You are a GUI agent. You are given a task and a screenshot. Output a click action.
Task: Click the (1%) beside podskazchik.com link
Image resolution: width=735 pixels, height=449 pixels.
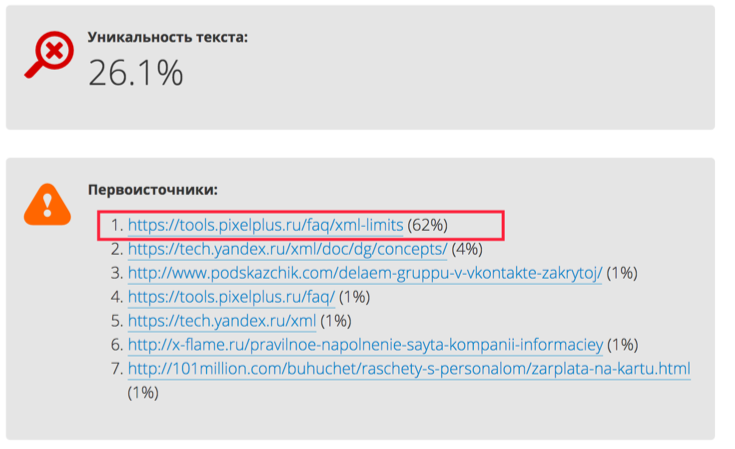tap(622, 272)
